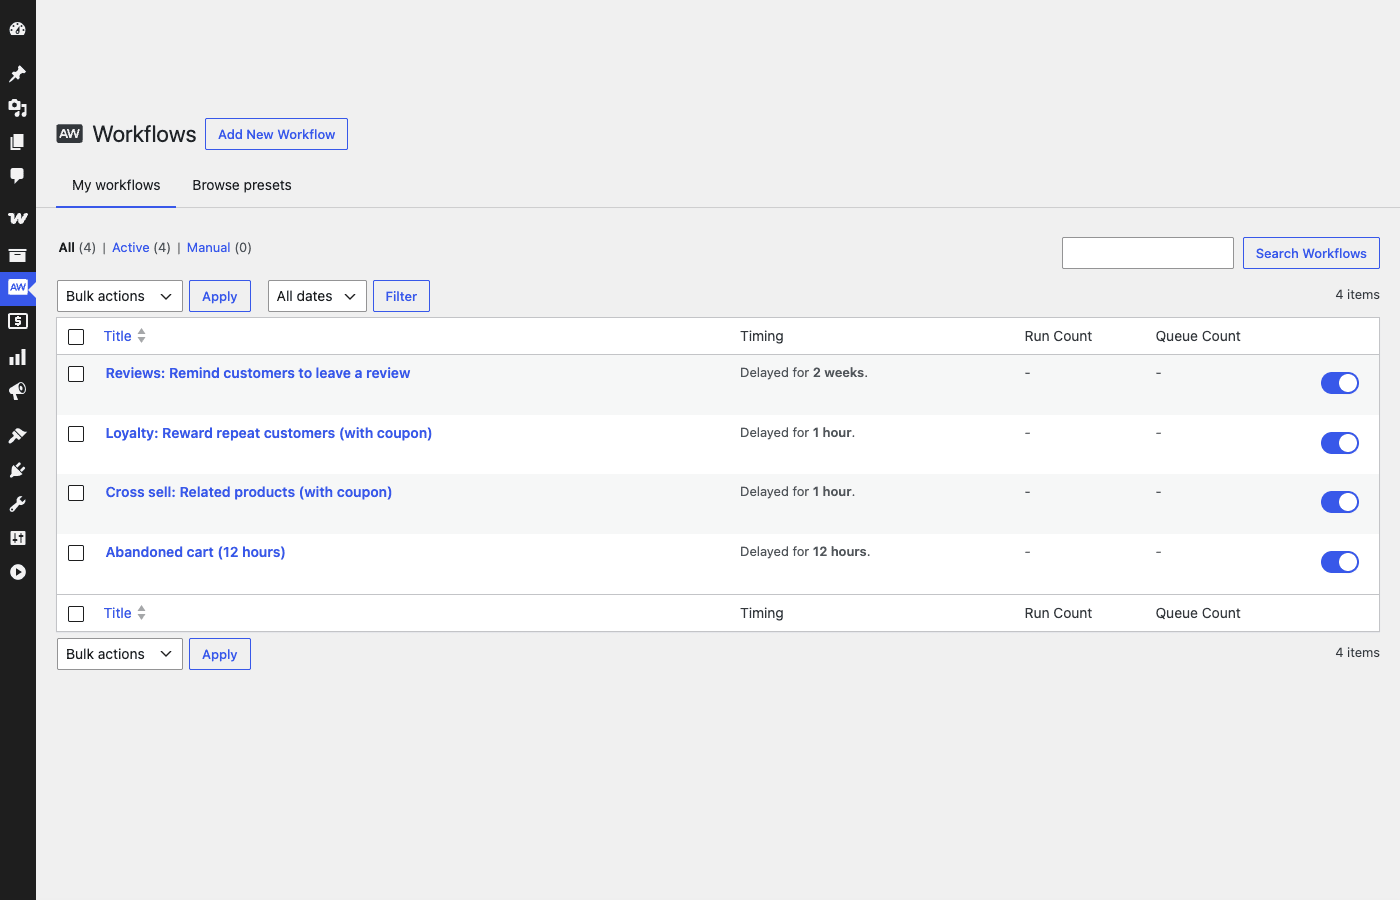Open Analytics bar chart icon

[x=17, y=357]
